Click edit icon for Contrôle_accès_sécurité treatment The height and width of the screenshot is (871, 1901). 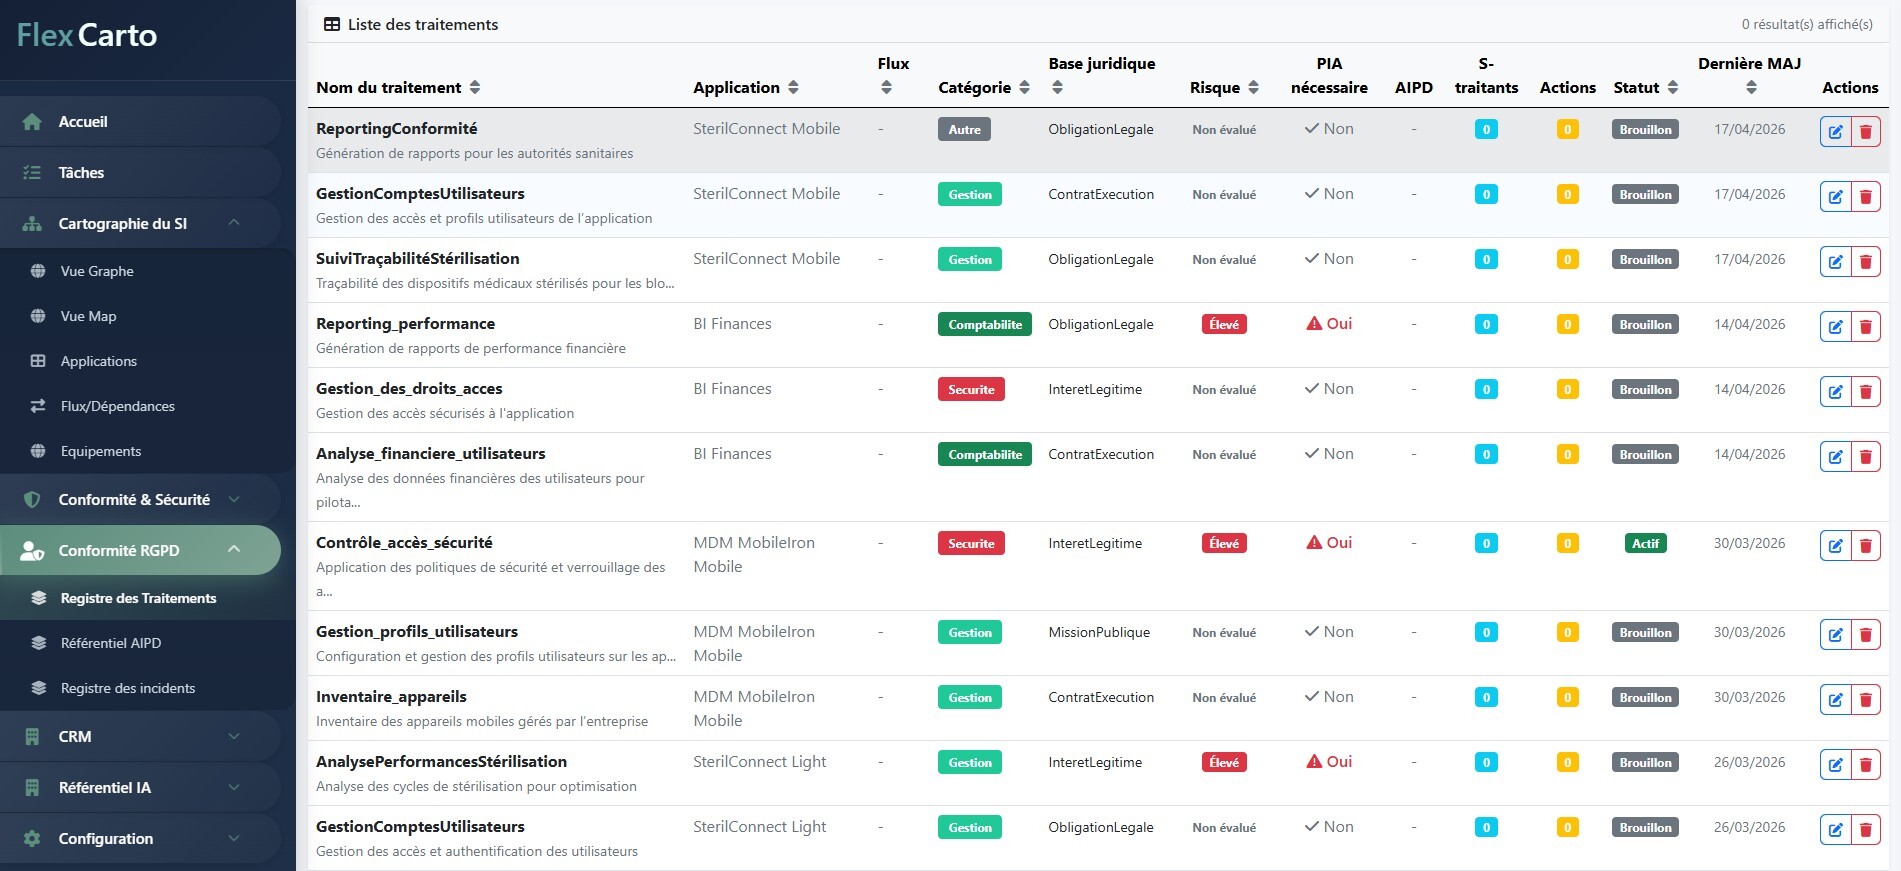pyautogui.click(x=1835, y=545)
